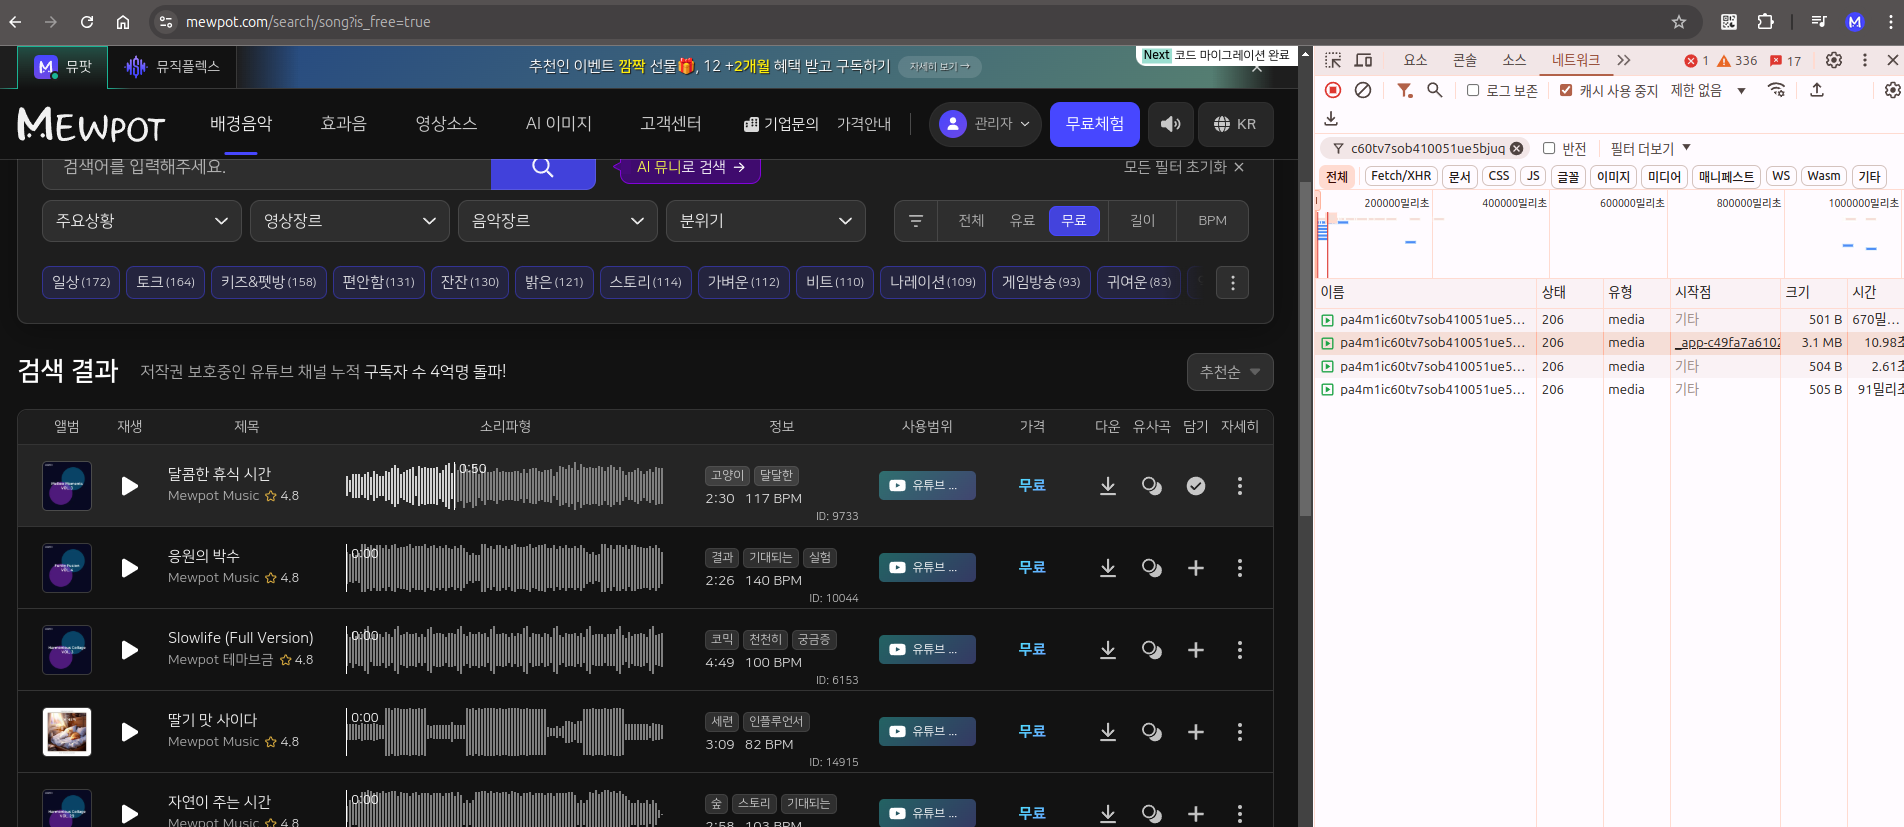Open DevTools settings gear
Viewport: 1904px width, 827px height.
[1834, 60]
